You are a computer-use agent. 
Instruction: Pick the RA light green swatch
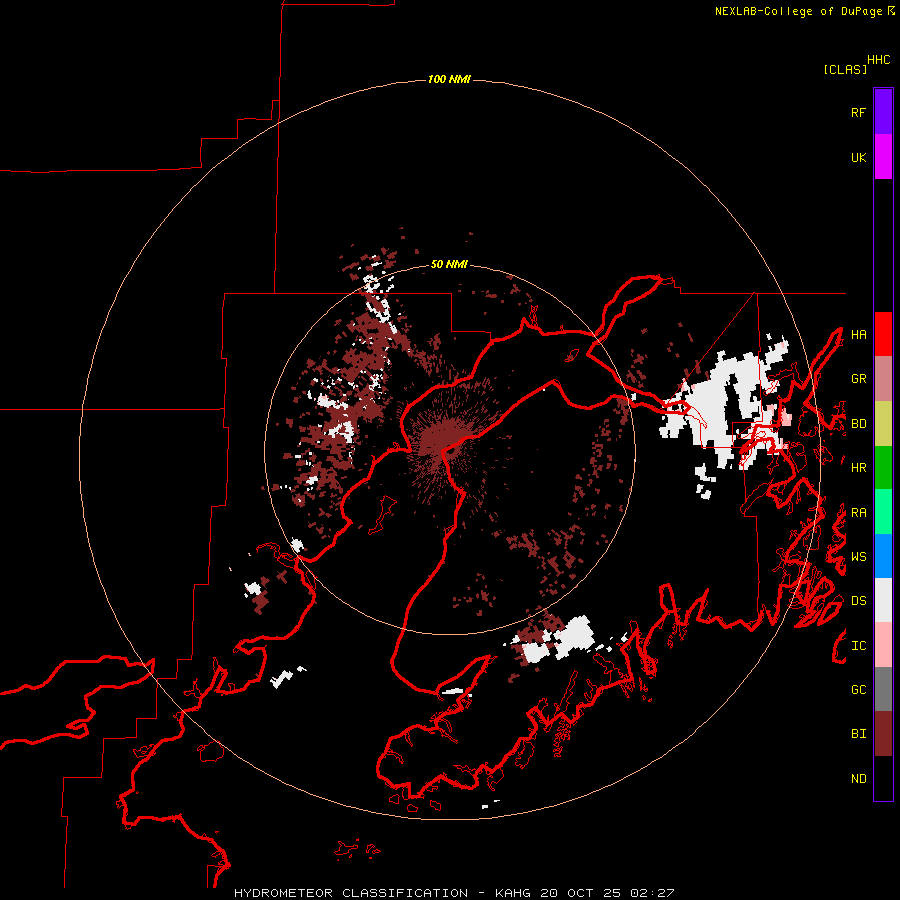pos(883,512)
